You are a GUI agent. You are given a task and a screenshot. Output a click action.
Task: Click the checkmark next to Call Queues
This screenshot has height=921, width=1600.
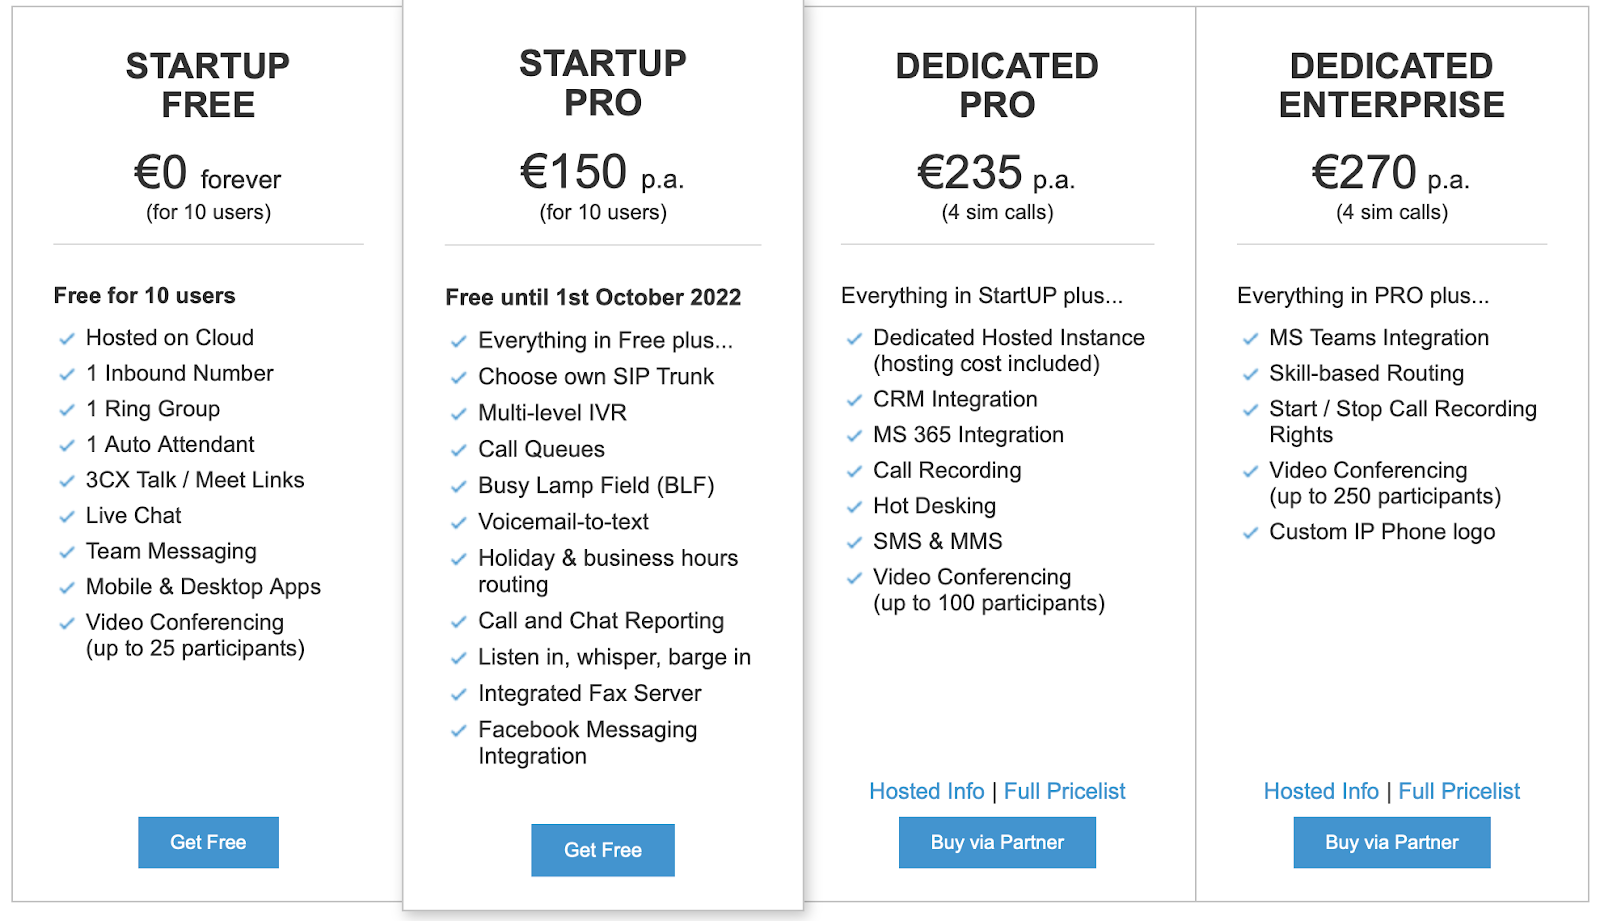[459, 451]
